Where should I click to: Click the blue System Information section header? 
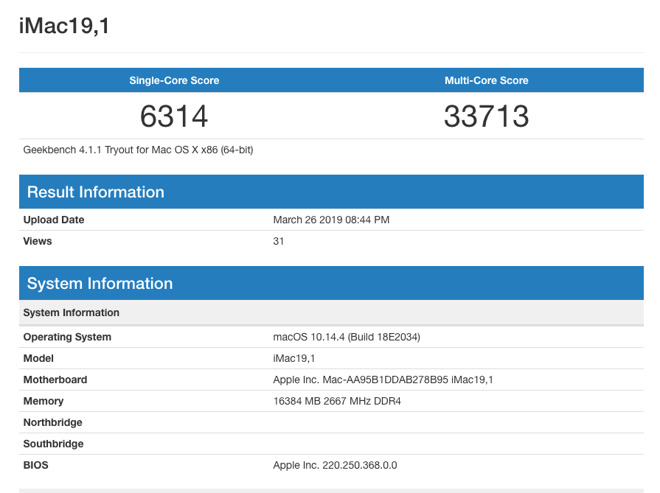[x=100, y=284]
